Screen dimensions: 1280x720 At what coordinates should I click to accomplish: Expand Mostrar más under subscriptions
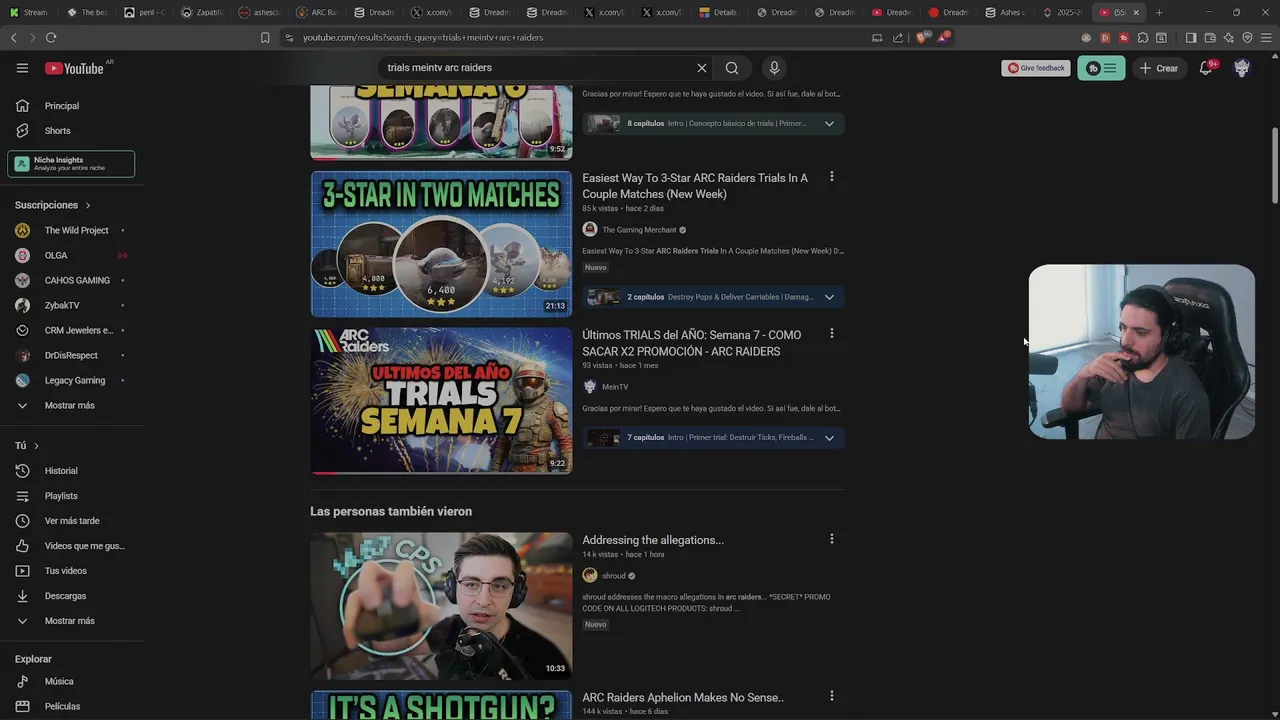(69, 405)
